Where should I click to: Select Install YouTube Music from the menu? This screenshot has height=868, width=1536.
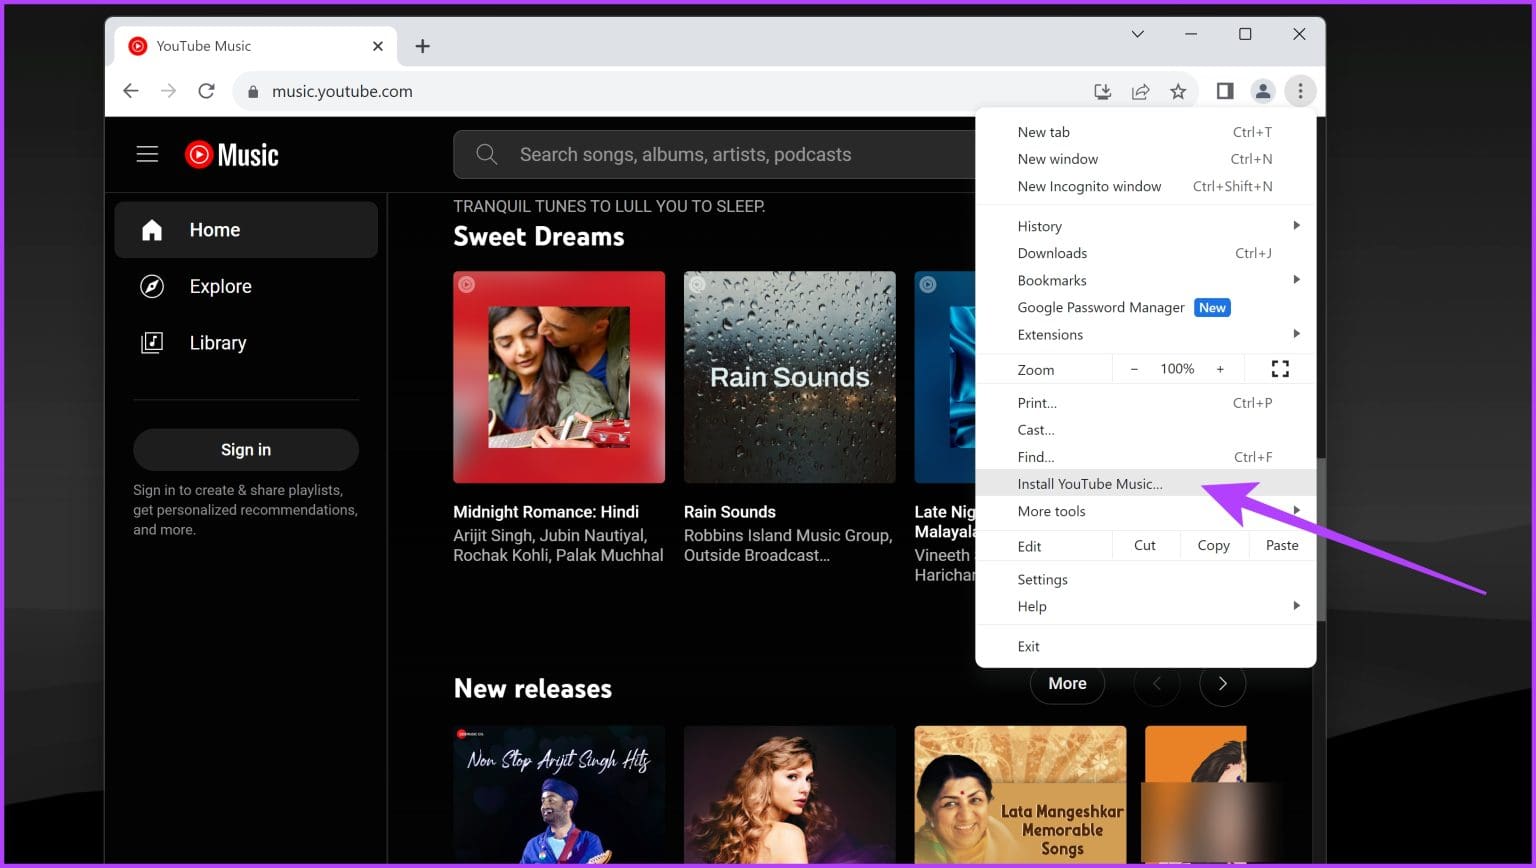[1090, 483]
